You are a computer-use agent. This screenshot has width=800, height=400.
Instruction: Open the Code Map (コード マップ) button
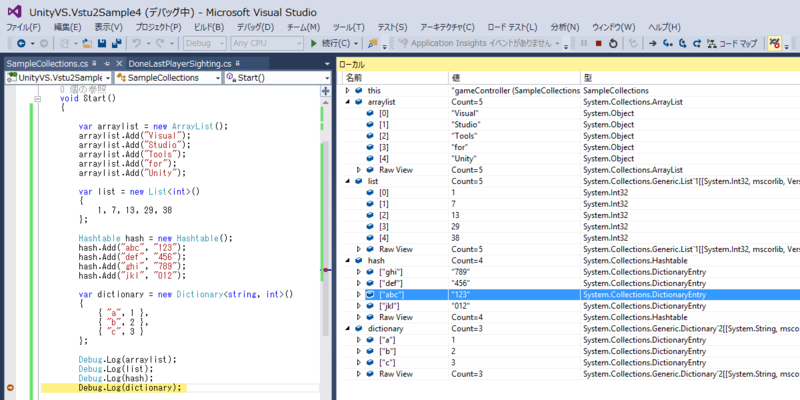click(732, 44)
